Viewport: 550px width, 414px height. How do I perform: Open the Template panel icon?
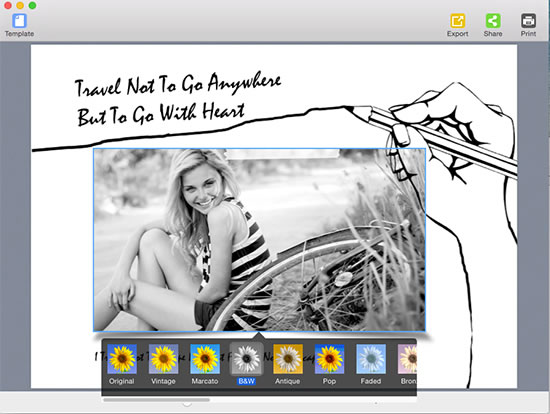click(19, 21)
